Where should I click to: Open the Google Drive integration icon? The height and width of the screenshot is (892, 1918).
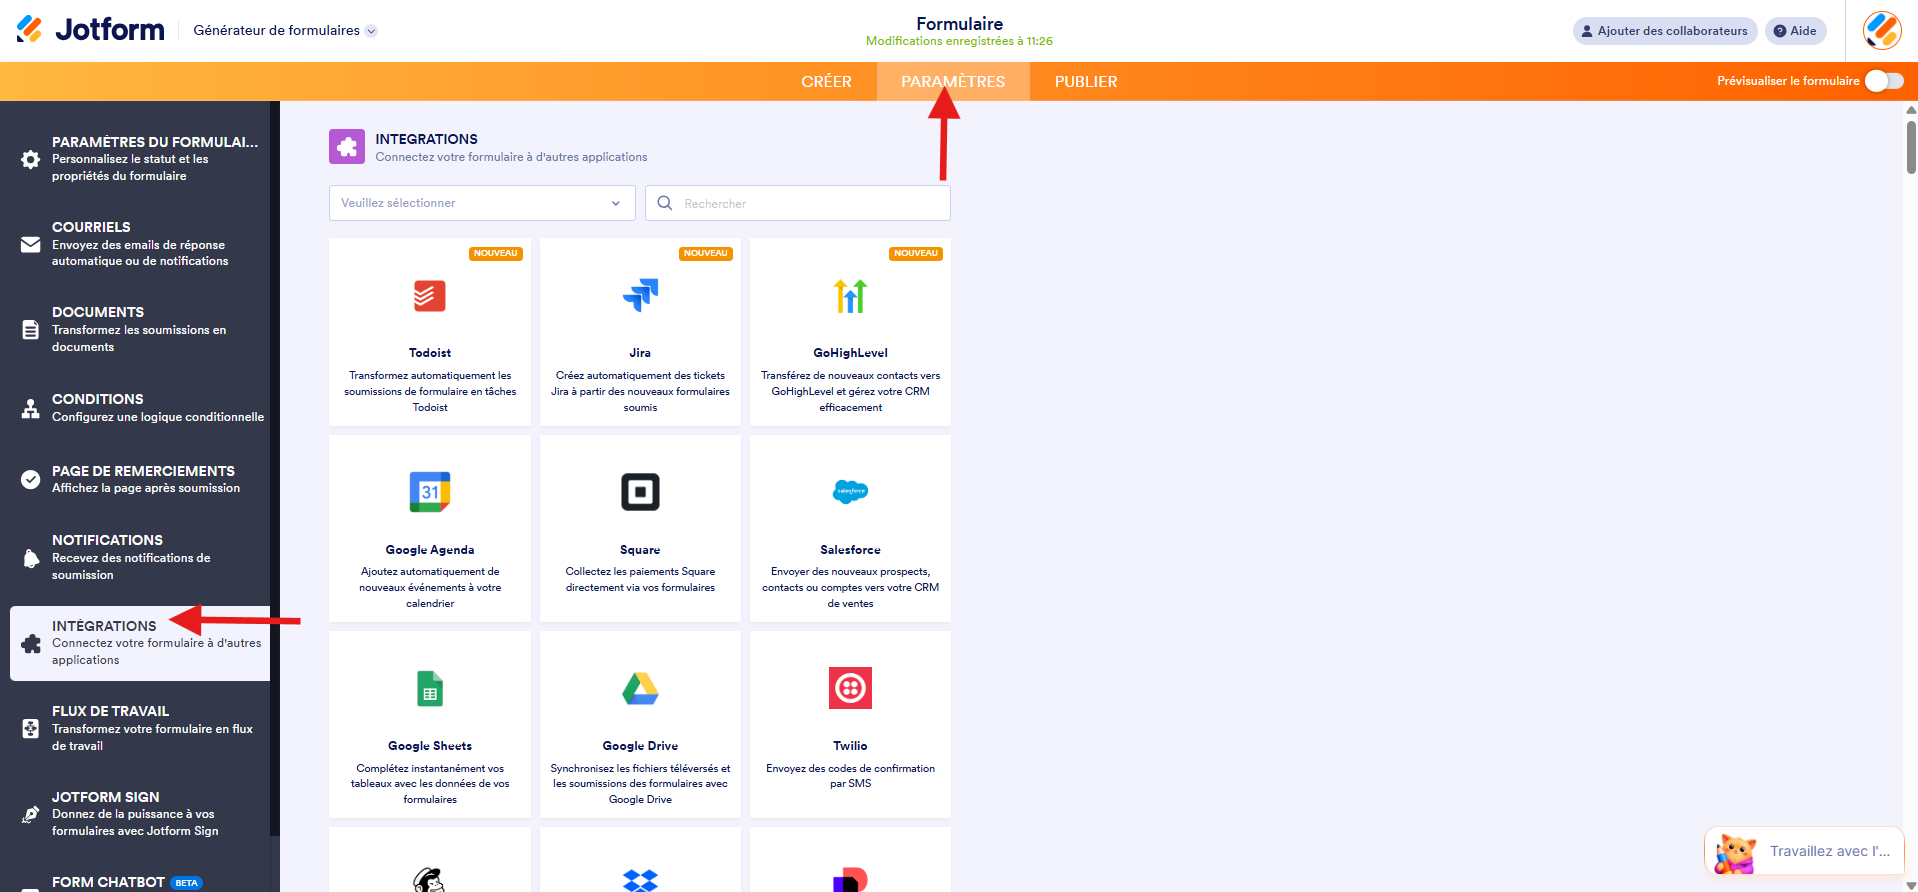click(640, 689)
